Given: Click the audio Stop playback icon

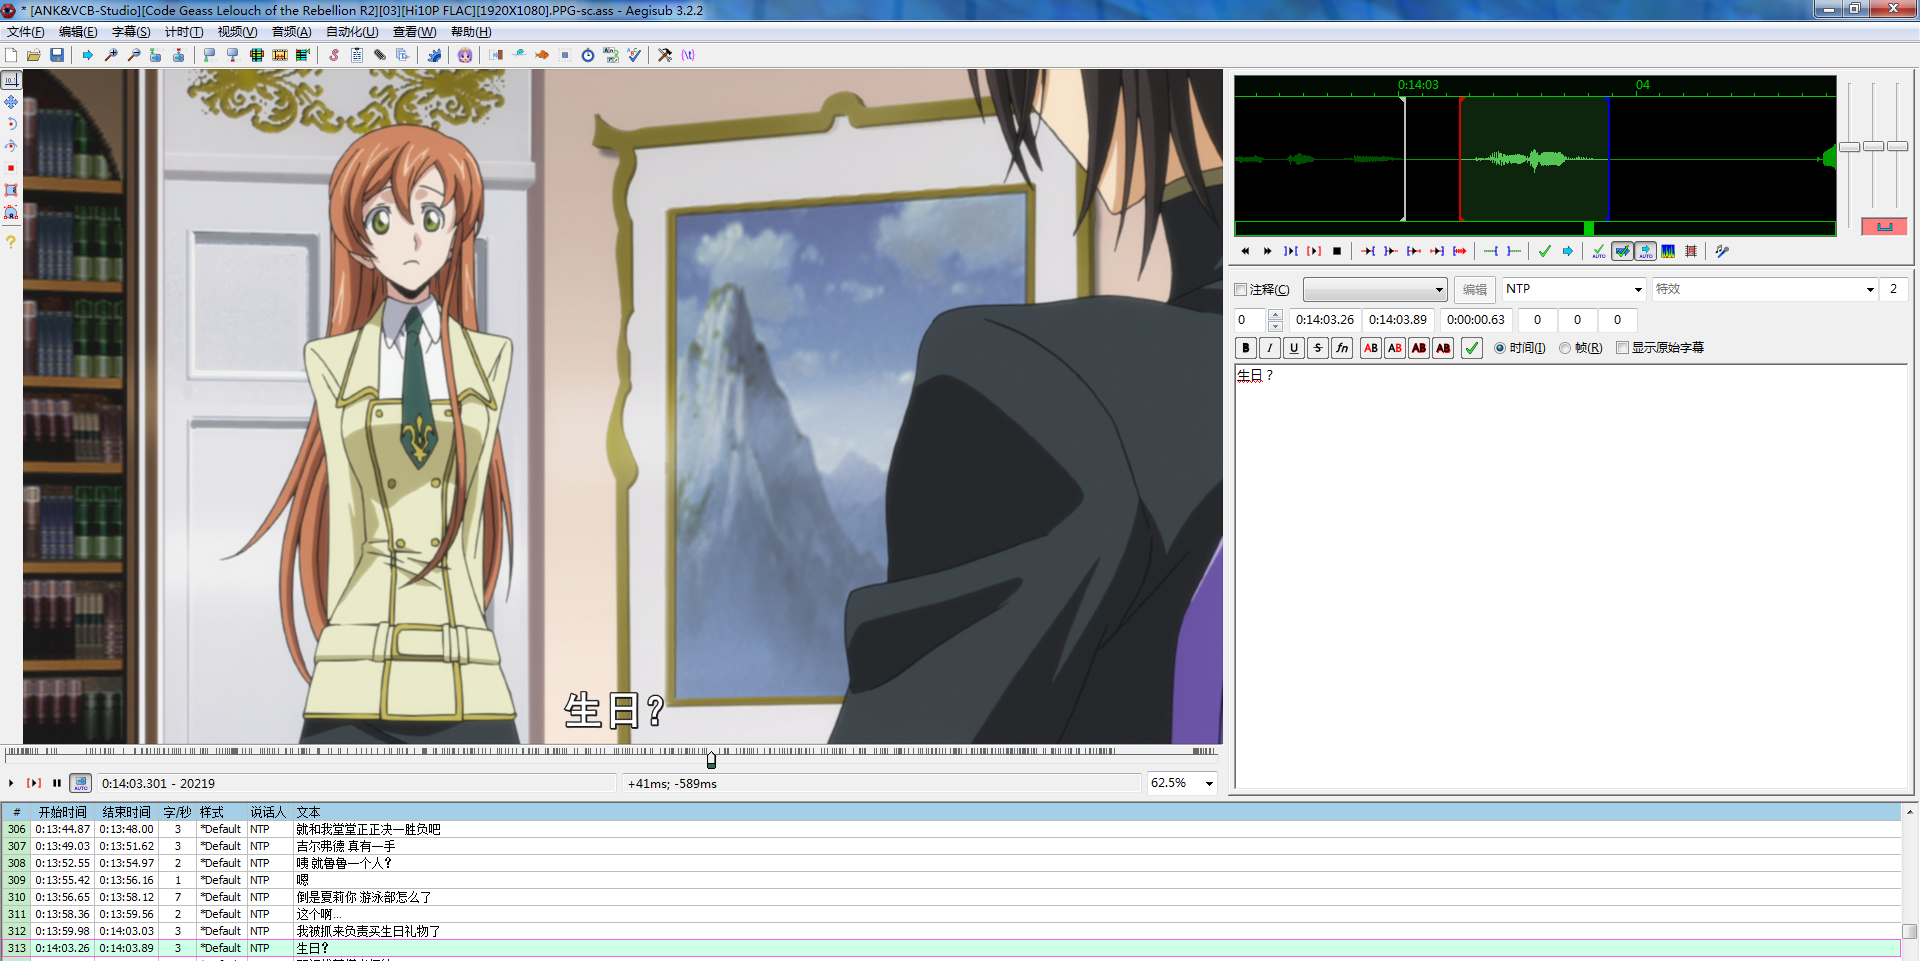Looking at the screenshot, I should click(x=1337, y=251).
